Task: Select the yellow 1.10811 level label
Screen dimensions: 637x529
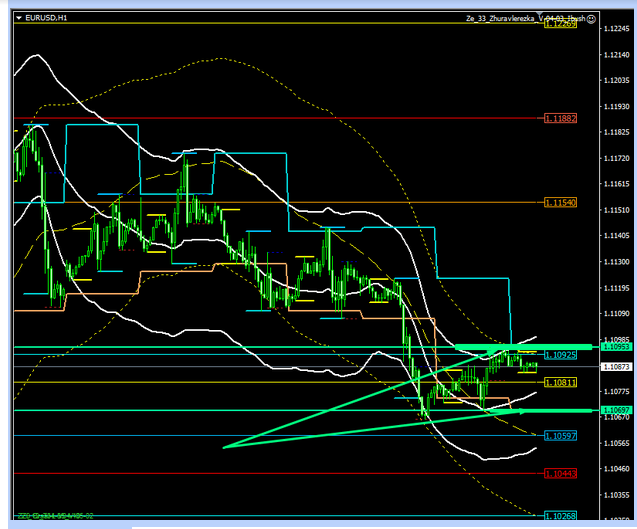Action: pyautogui.click(x=561, y=382)
